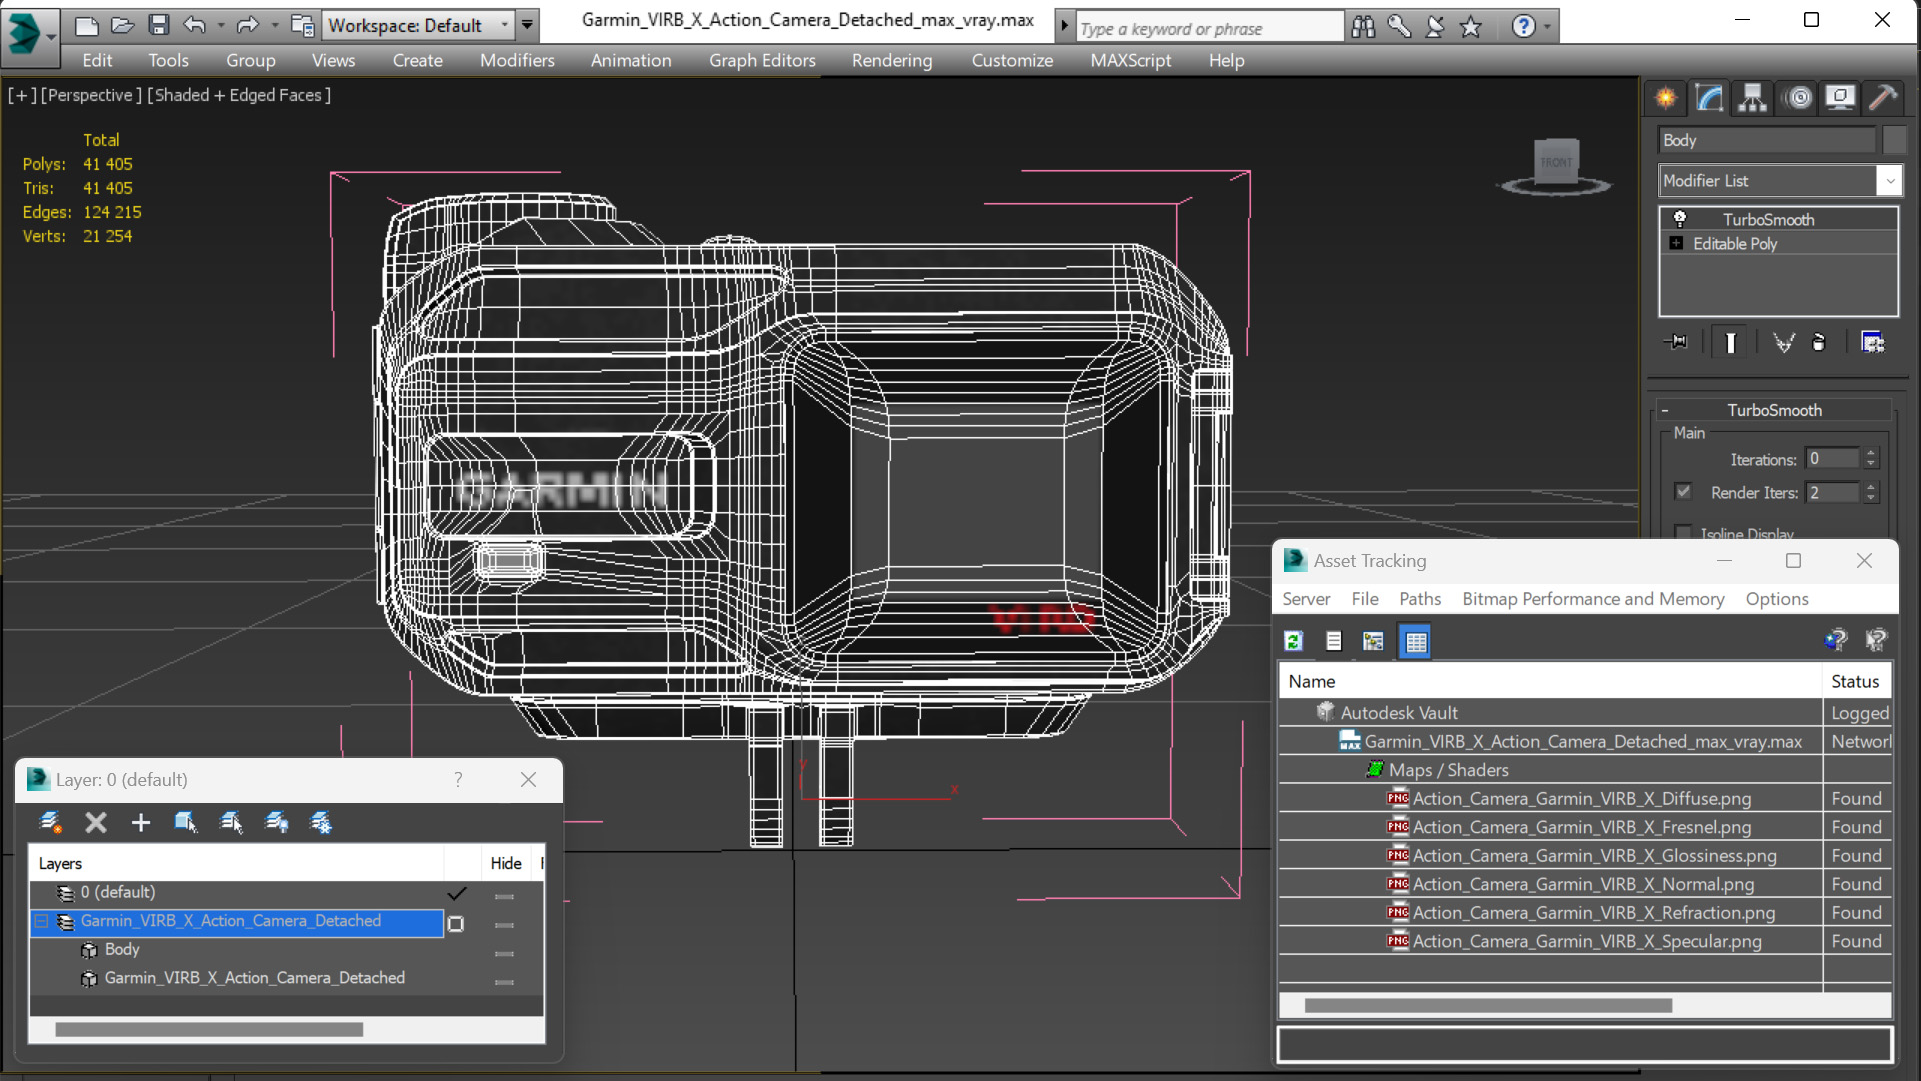Click the Shaded + Edged Faces label
1921x1081 pixels.
(239, 95)
